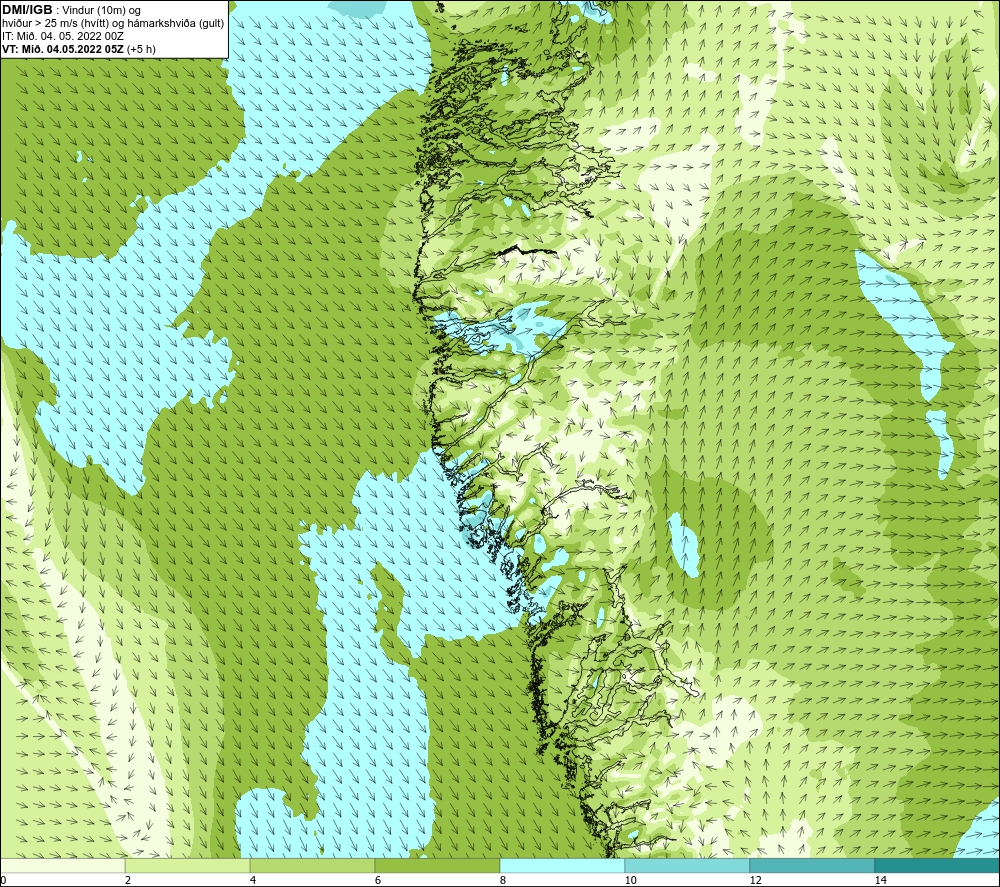Click the 0–2 m/s palest color bar segment

coord(62,865)
